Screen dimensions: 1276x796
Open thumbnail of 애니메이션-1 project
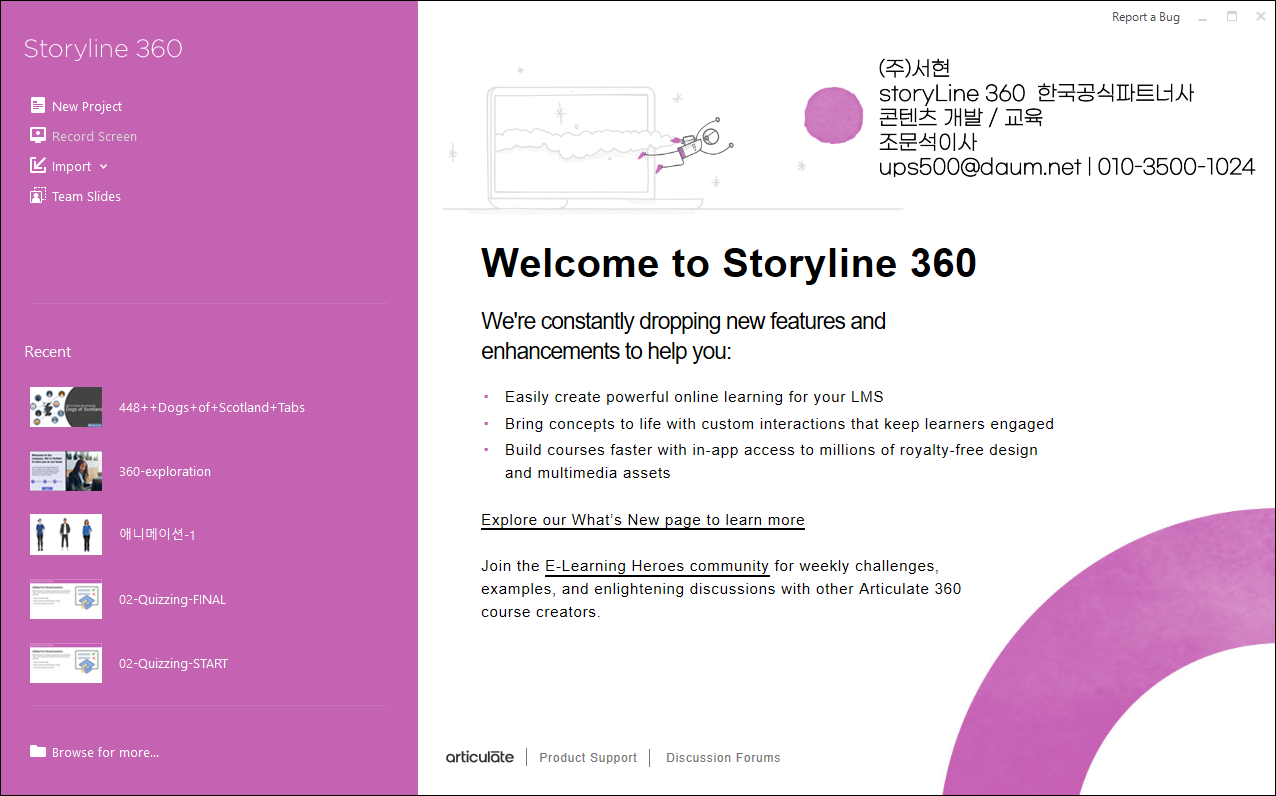(x=66, y=535)
